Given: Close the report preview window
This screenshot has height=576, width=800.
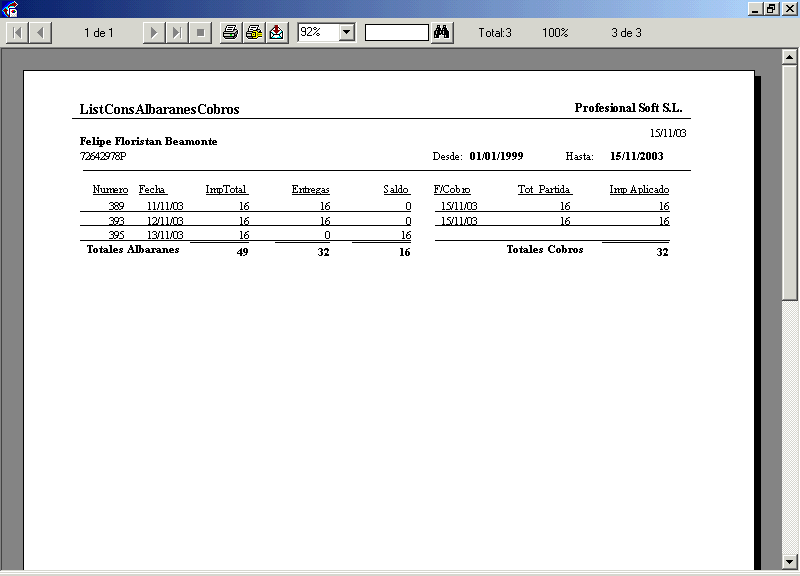Looking at the screenshot, I should pyautogui.click(x=789, y=8).
